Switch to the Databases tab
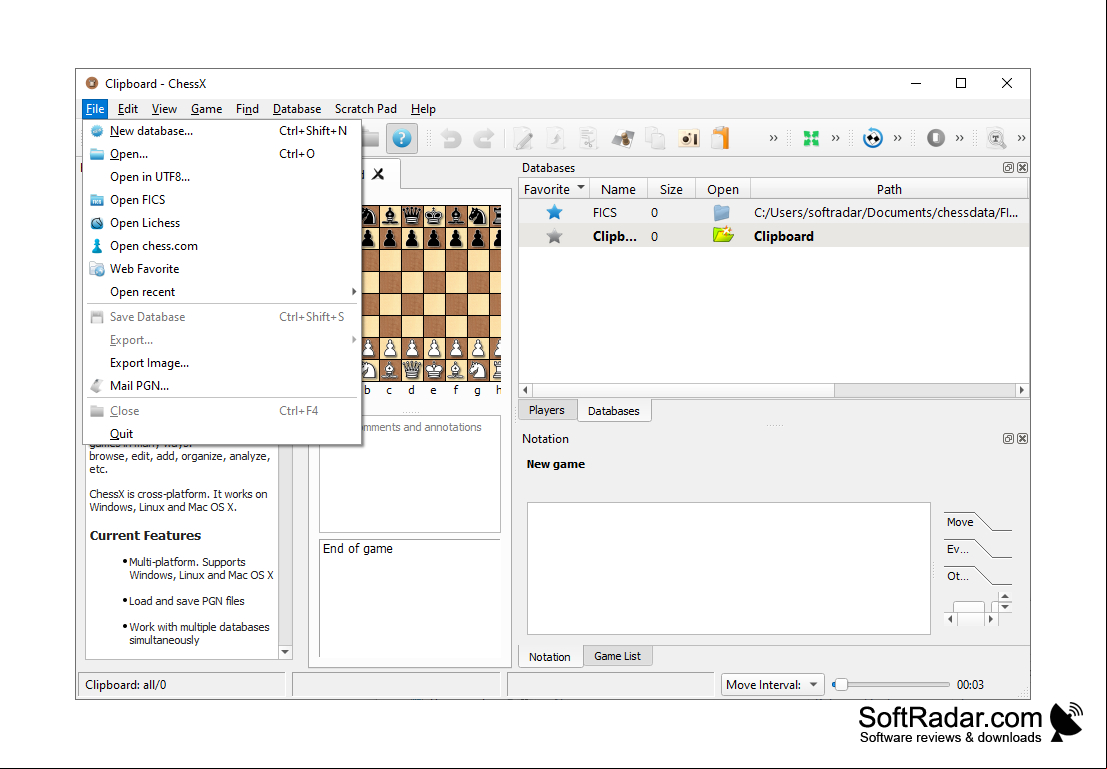Image resolution: width=1107 pixels, height=769 pixels. (x=614, y=410)
